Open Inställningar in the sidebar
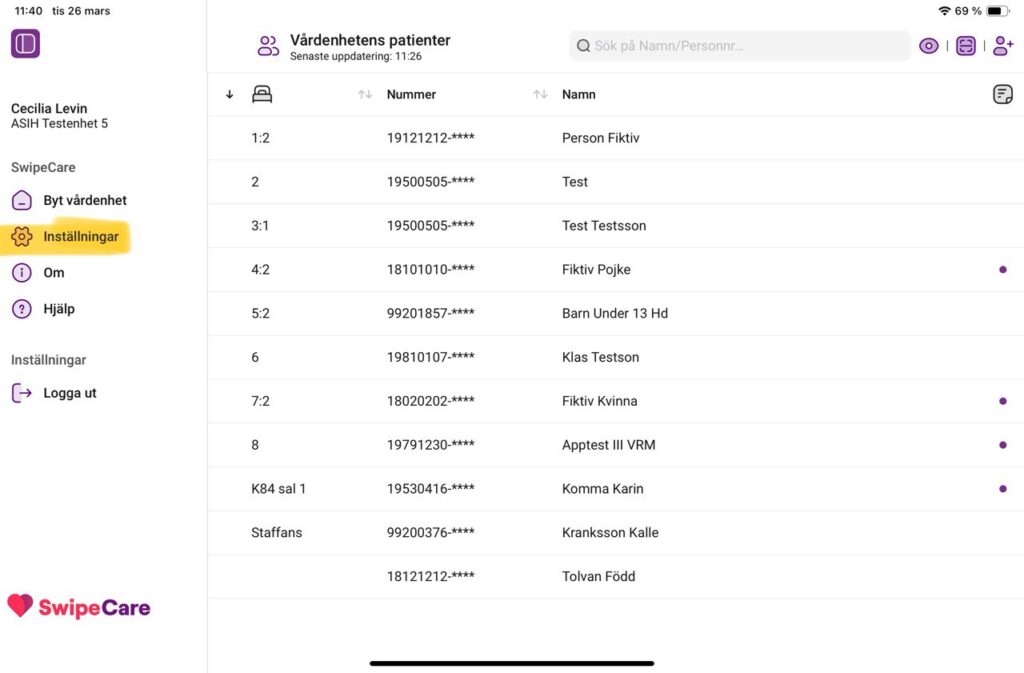The height and width of the screenshot is (673, 1024). click(x=80, y=237)
